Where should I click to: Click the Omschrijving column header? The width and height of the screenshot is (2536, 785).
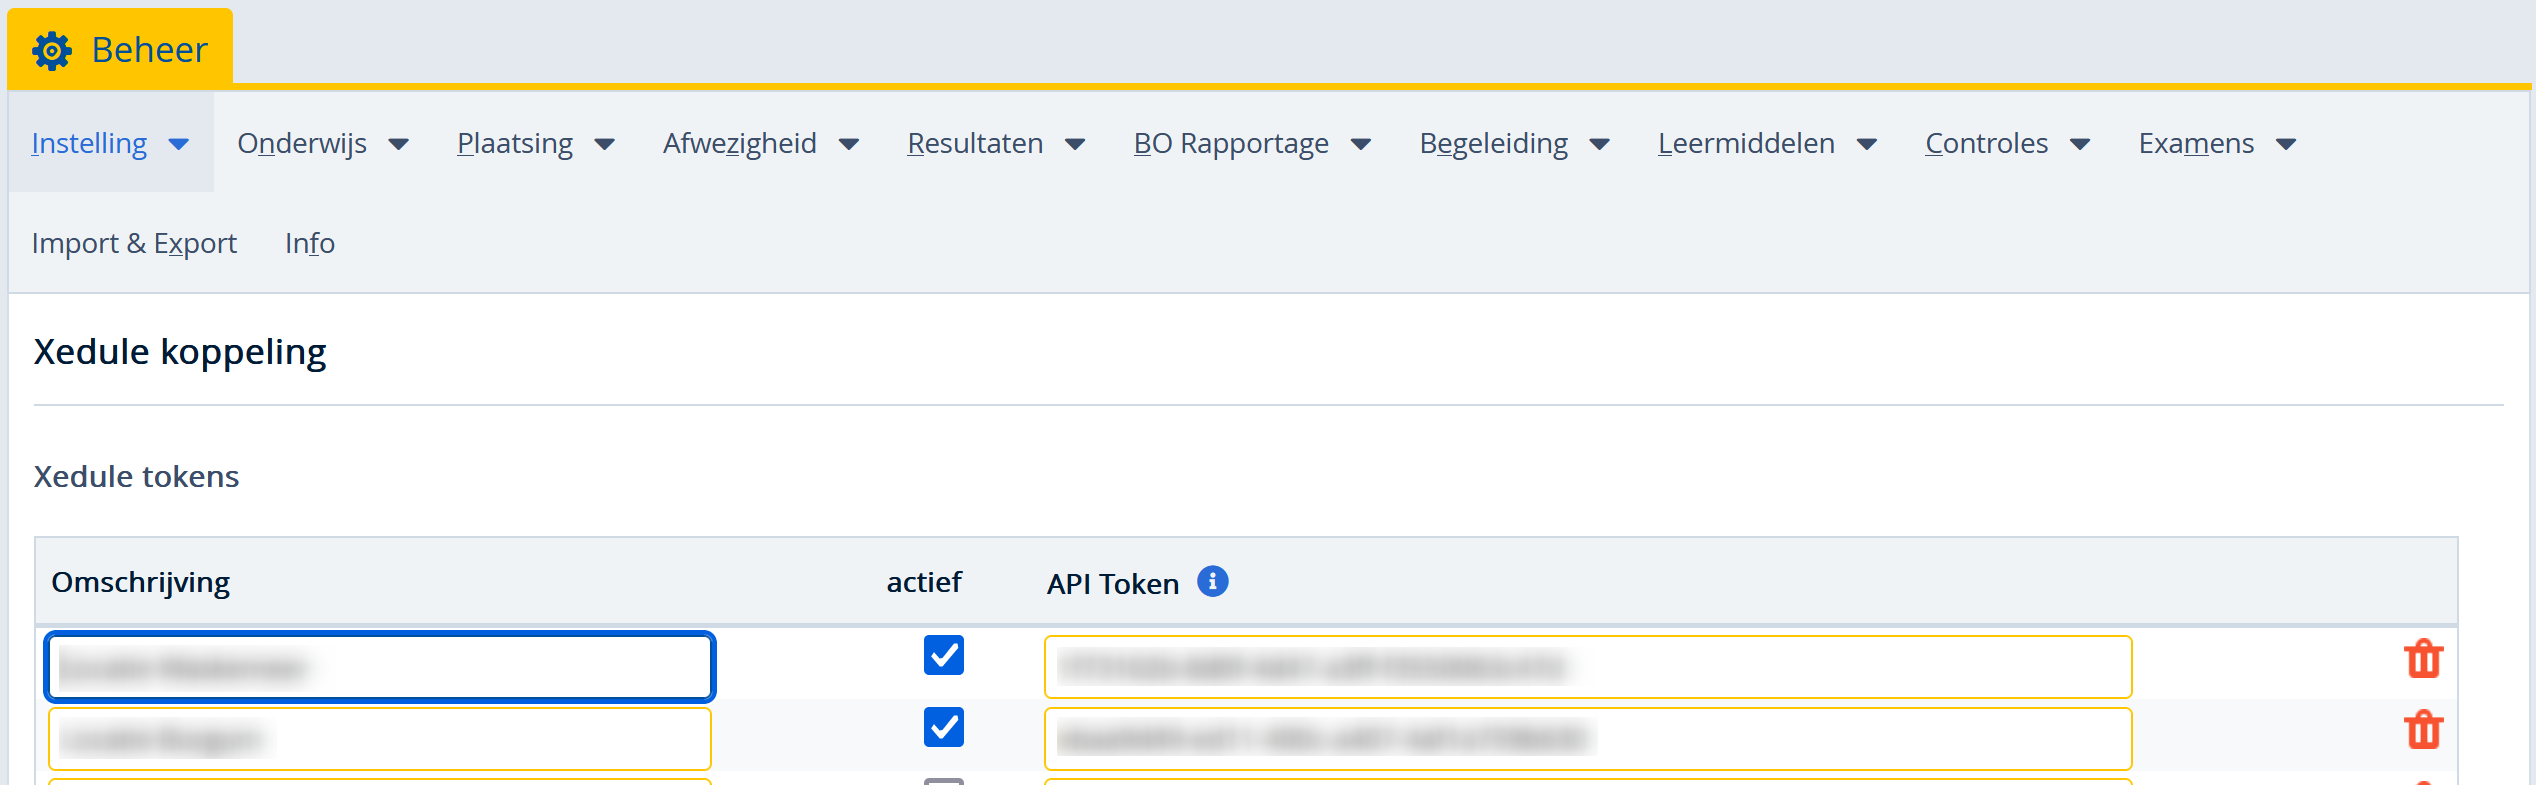[x=141, y=582]
